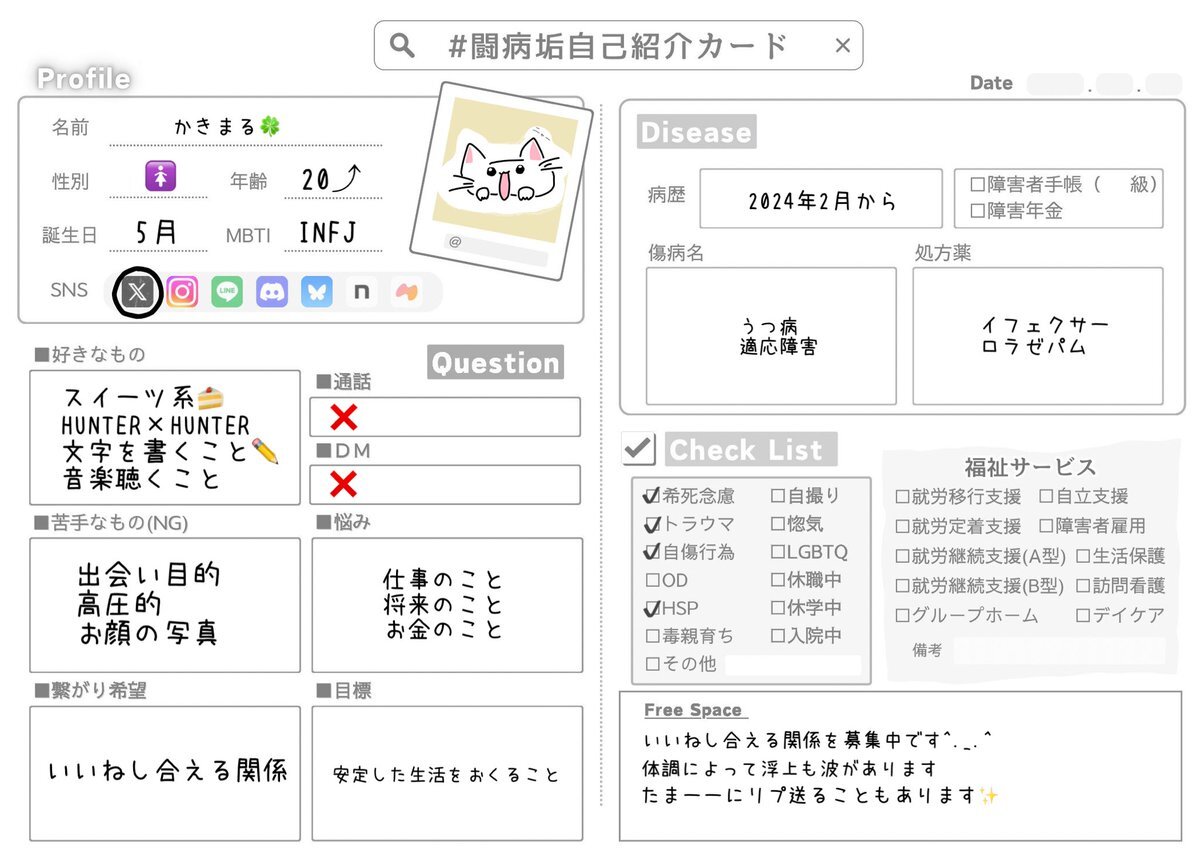Select the Discord icon

[x=272, y=292]
